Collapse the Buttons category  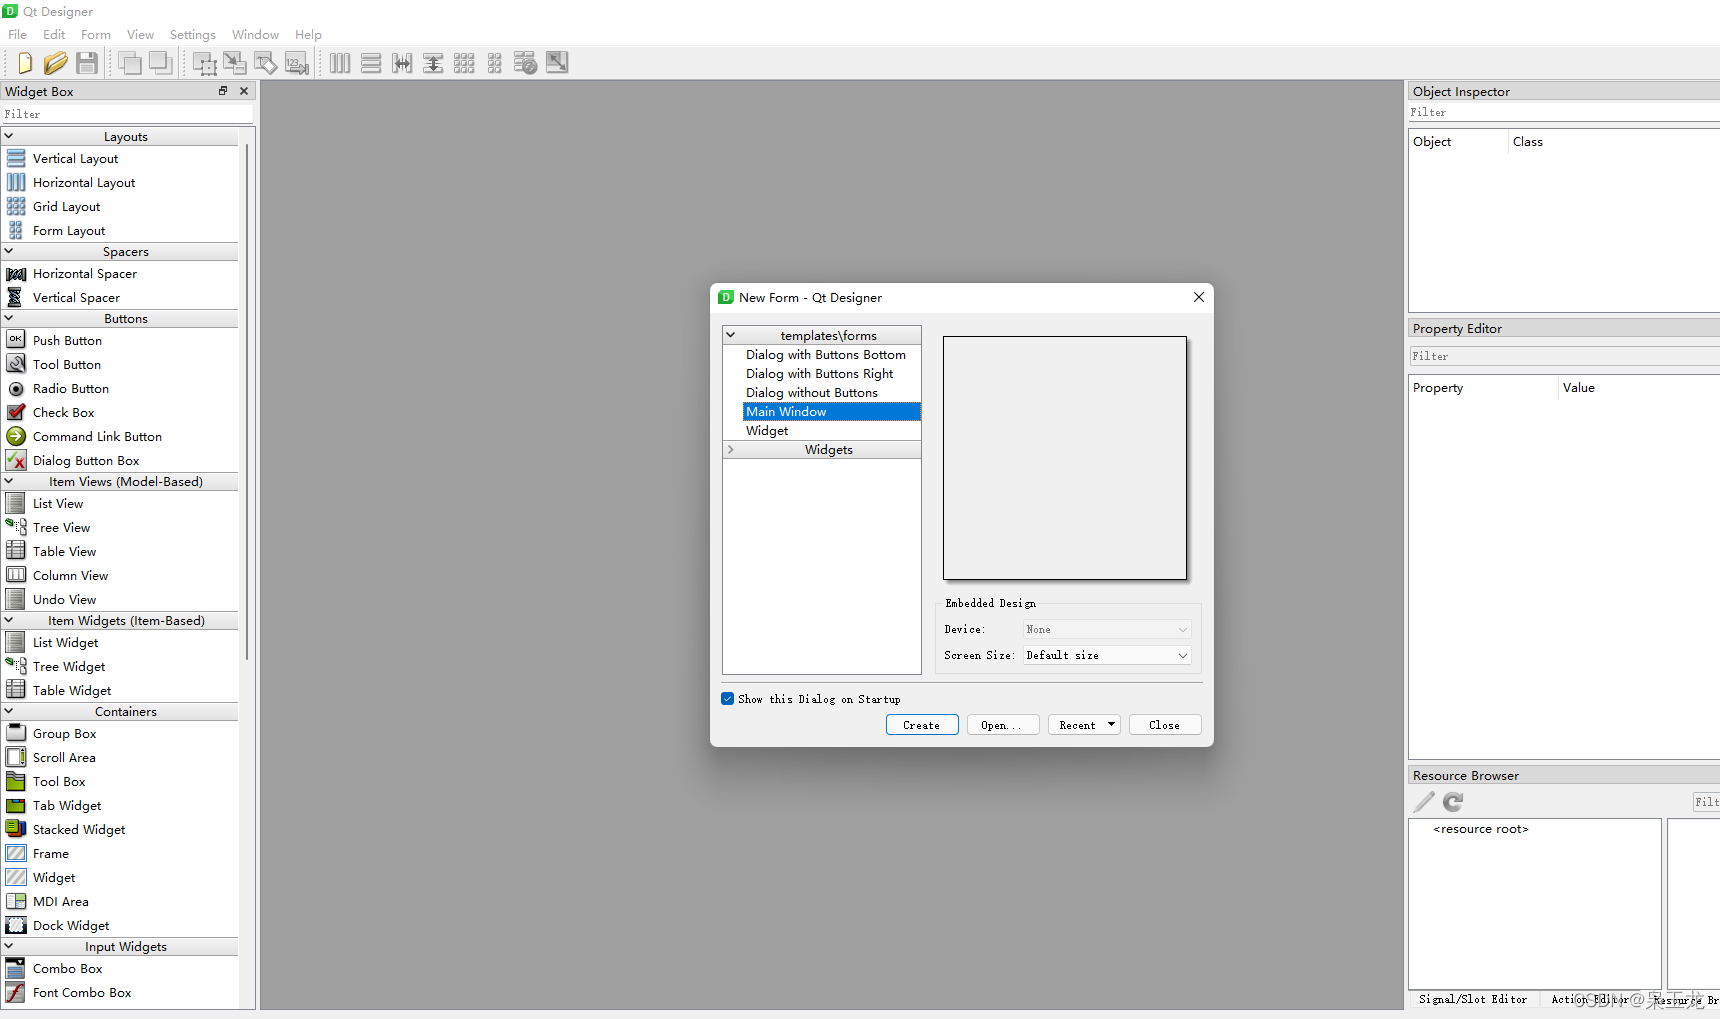click(x=9, y=319)
